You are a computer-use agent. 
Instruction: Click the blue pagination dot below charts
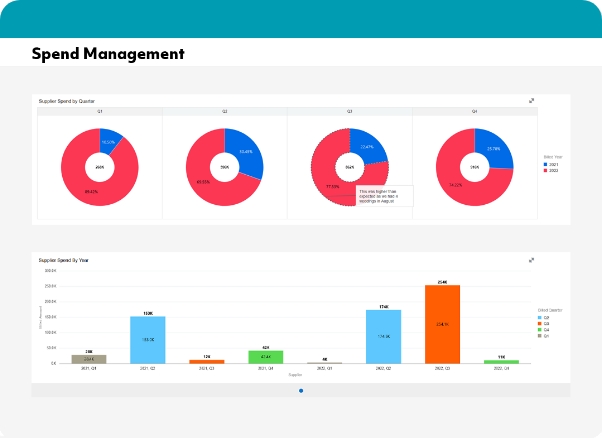pyautogui.click(x=301, y=391)
